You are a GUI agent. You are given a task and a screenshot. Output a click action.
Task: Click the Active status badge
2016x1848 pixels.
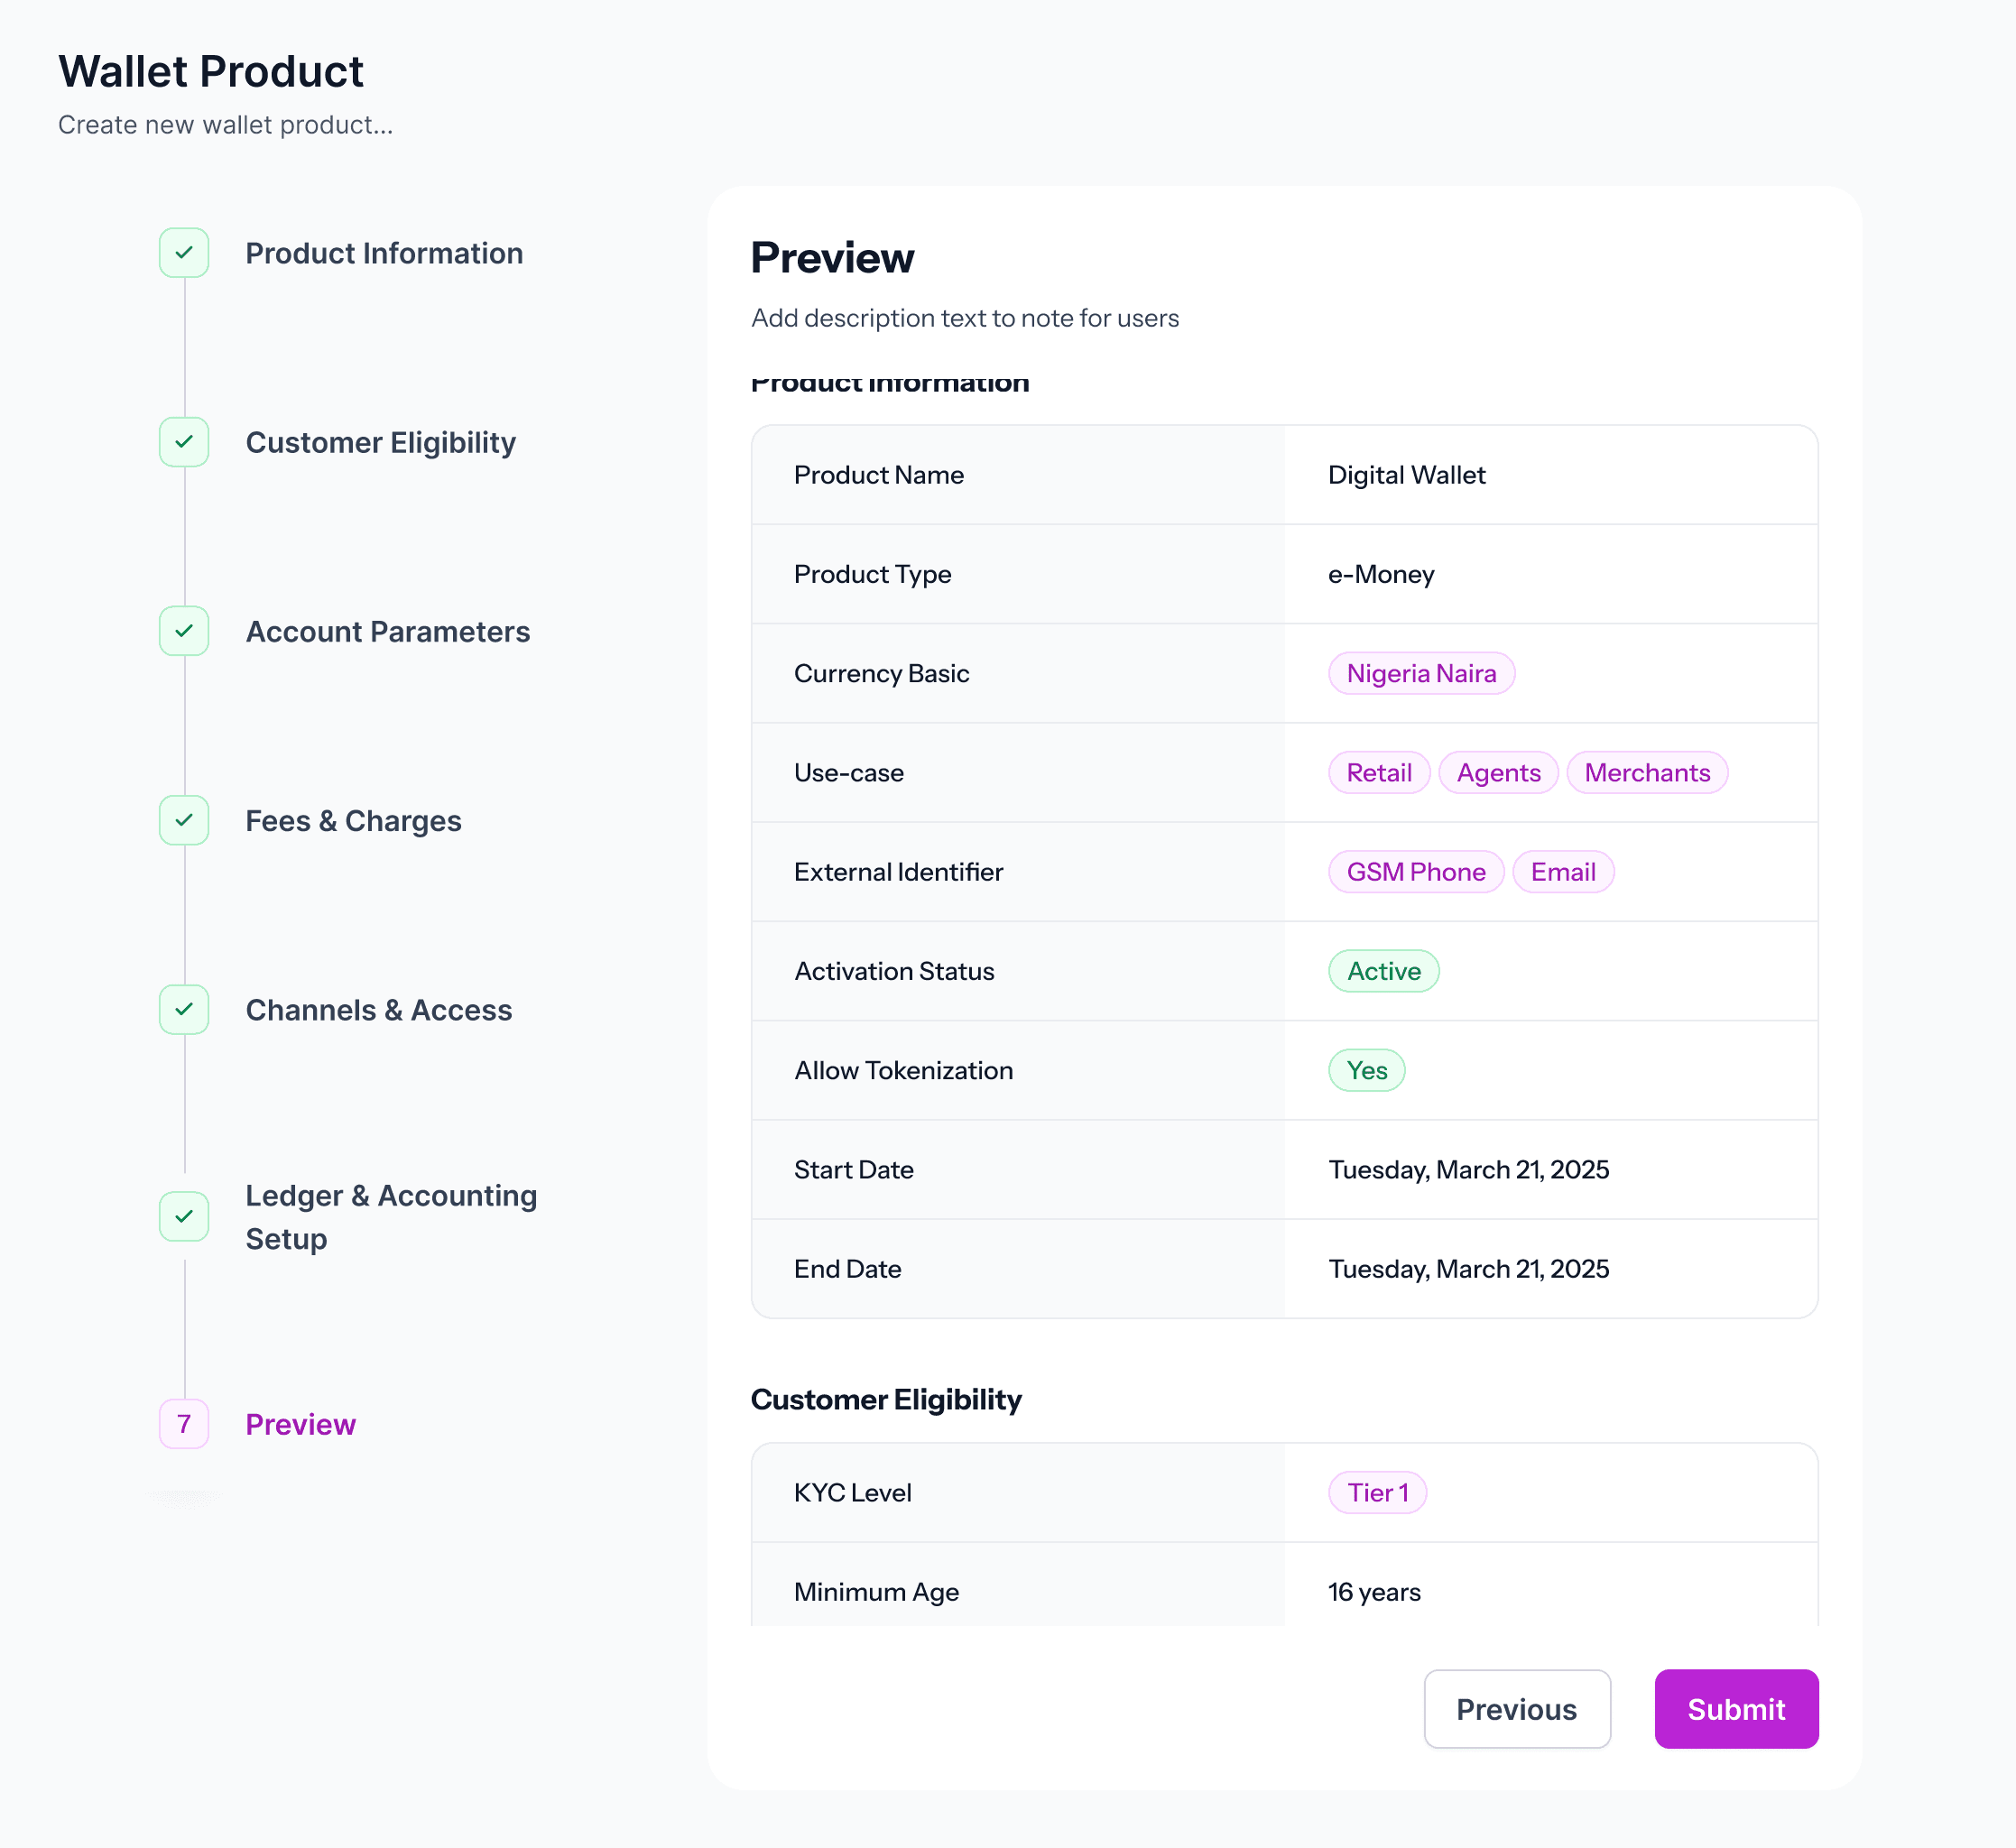[x=1384, y=970]
